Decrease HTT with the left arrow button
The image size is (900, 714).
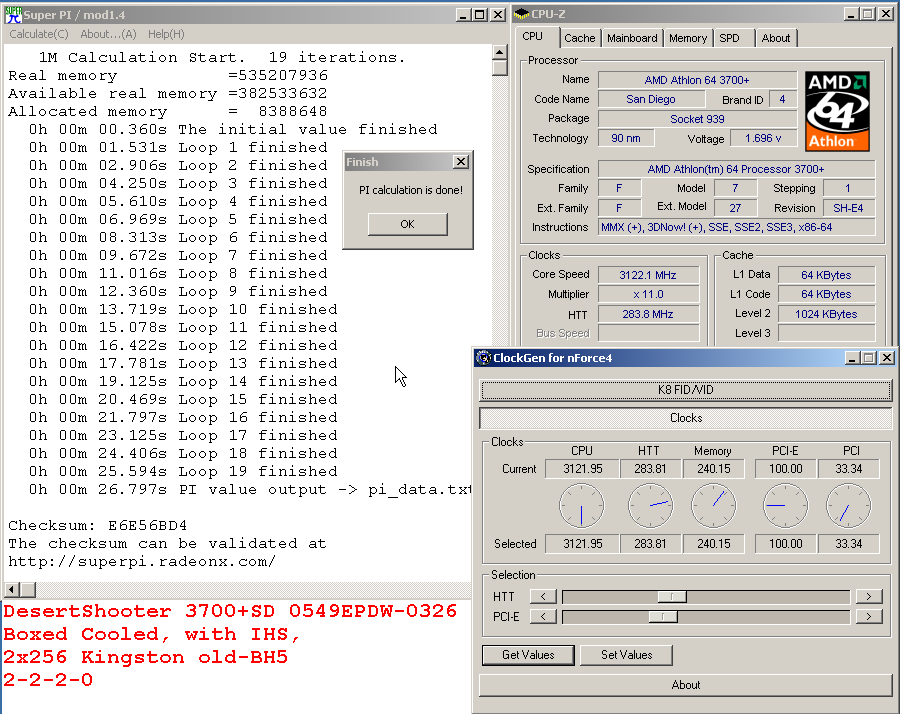[x=543, y=597]
